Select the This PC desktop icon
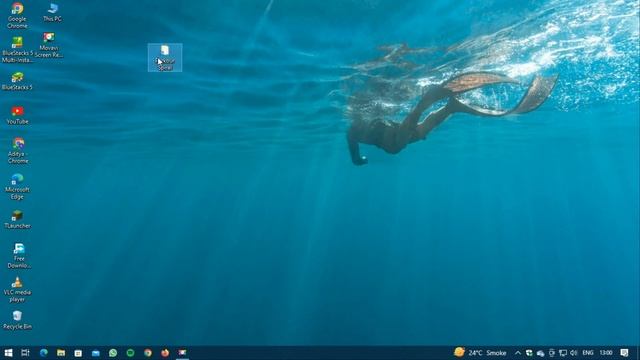The image size is (640, 360). [x=52, y=12]
